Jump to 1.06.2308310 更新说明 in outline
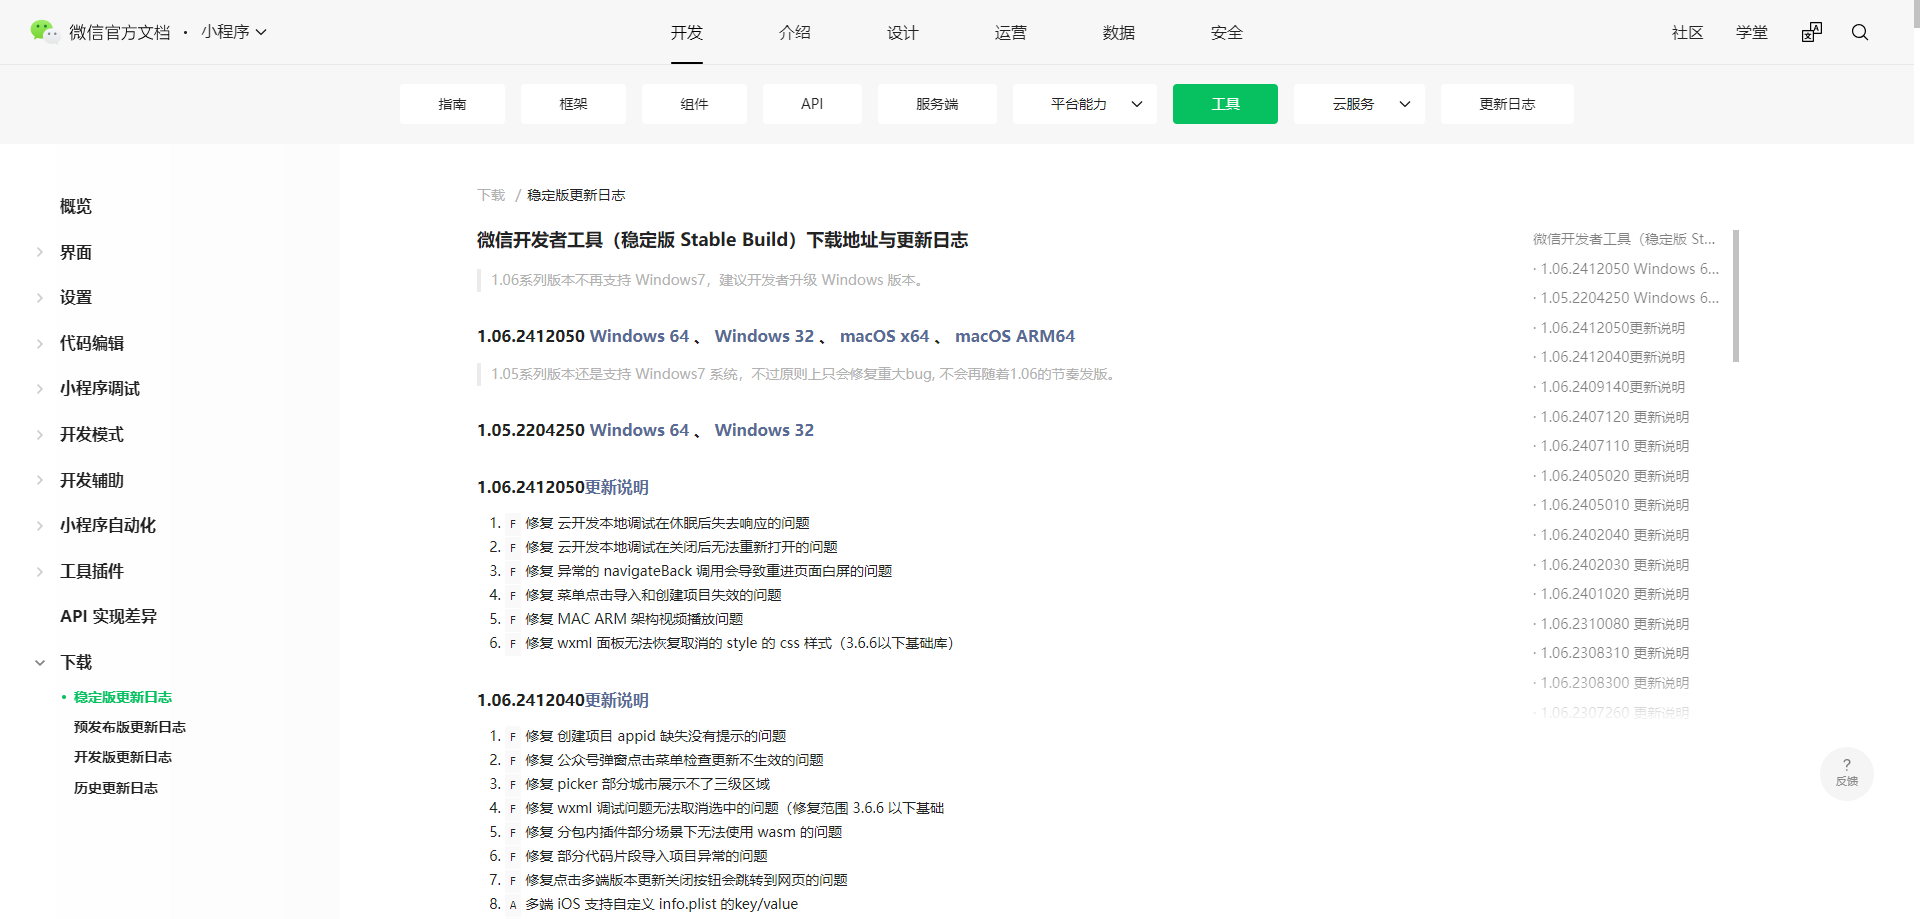This screenshot has width=1920, height=919. click(x=1614, y=653)
